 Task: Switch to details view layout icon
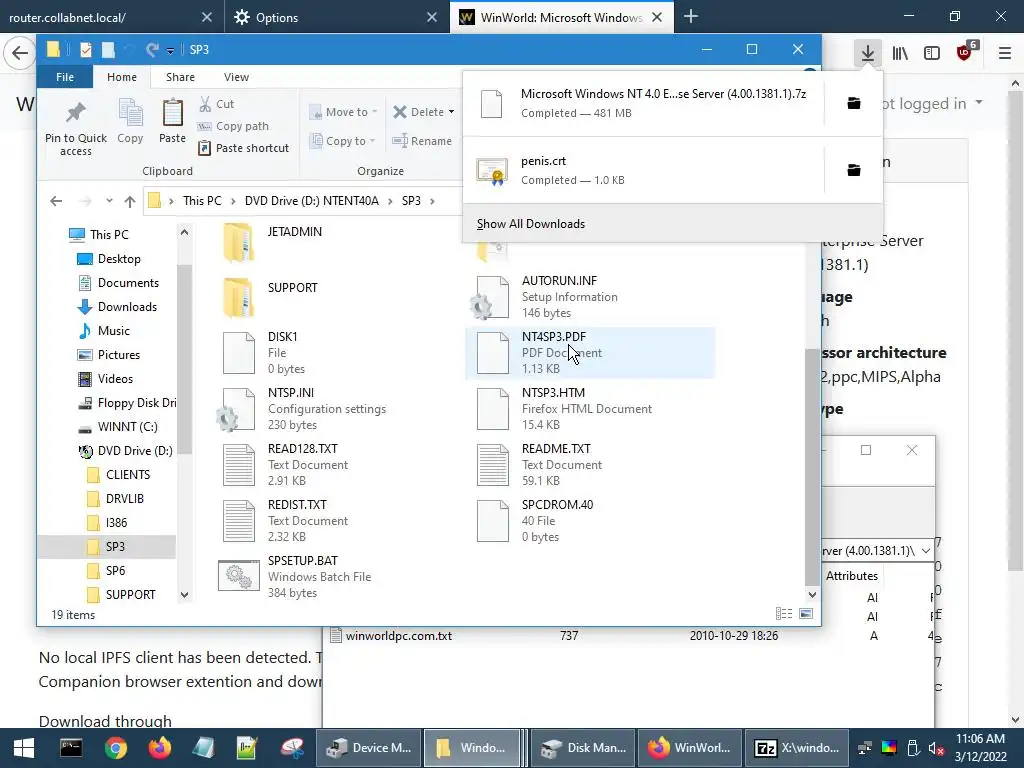[784, 614]
